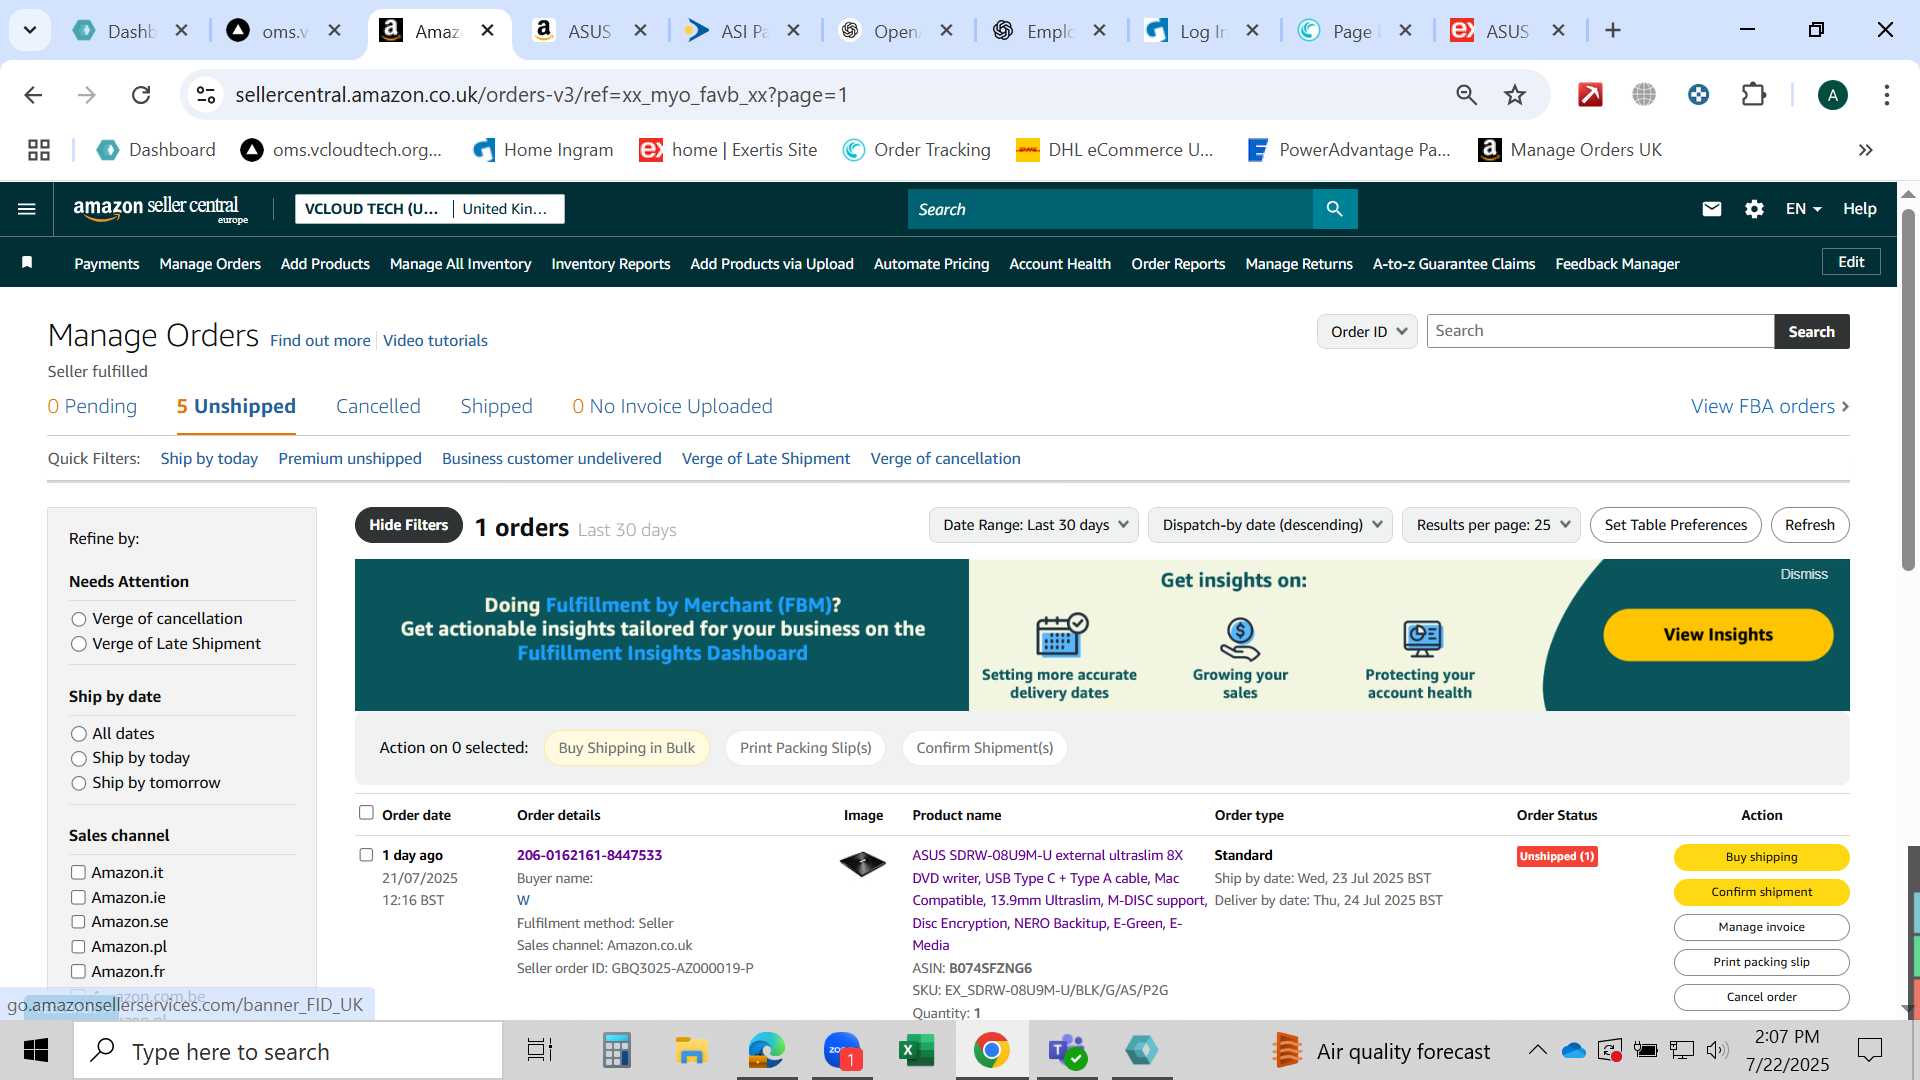Image resolution: width=1920 pixels, height=1080 pixels.
Task: Click the Confirm shipment button
Action: (1761, 892)
